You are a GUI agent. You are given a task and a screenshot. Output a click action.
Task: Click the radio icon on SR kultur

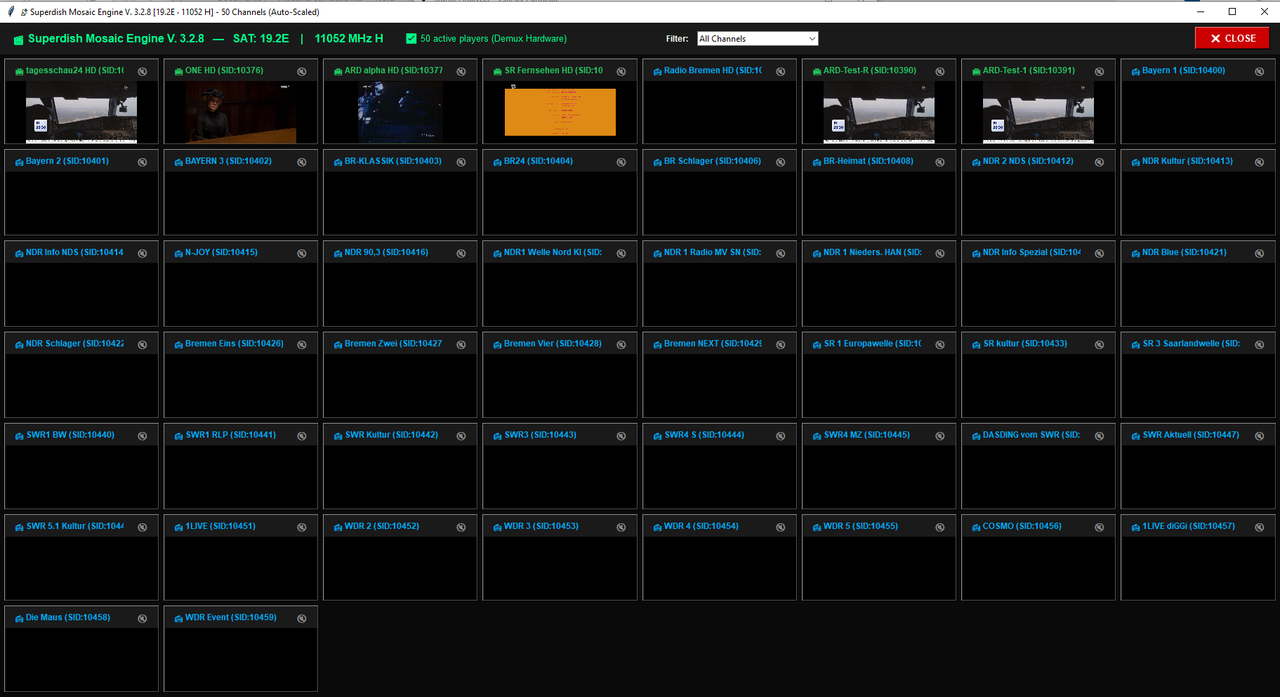tap(976, 344)
